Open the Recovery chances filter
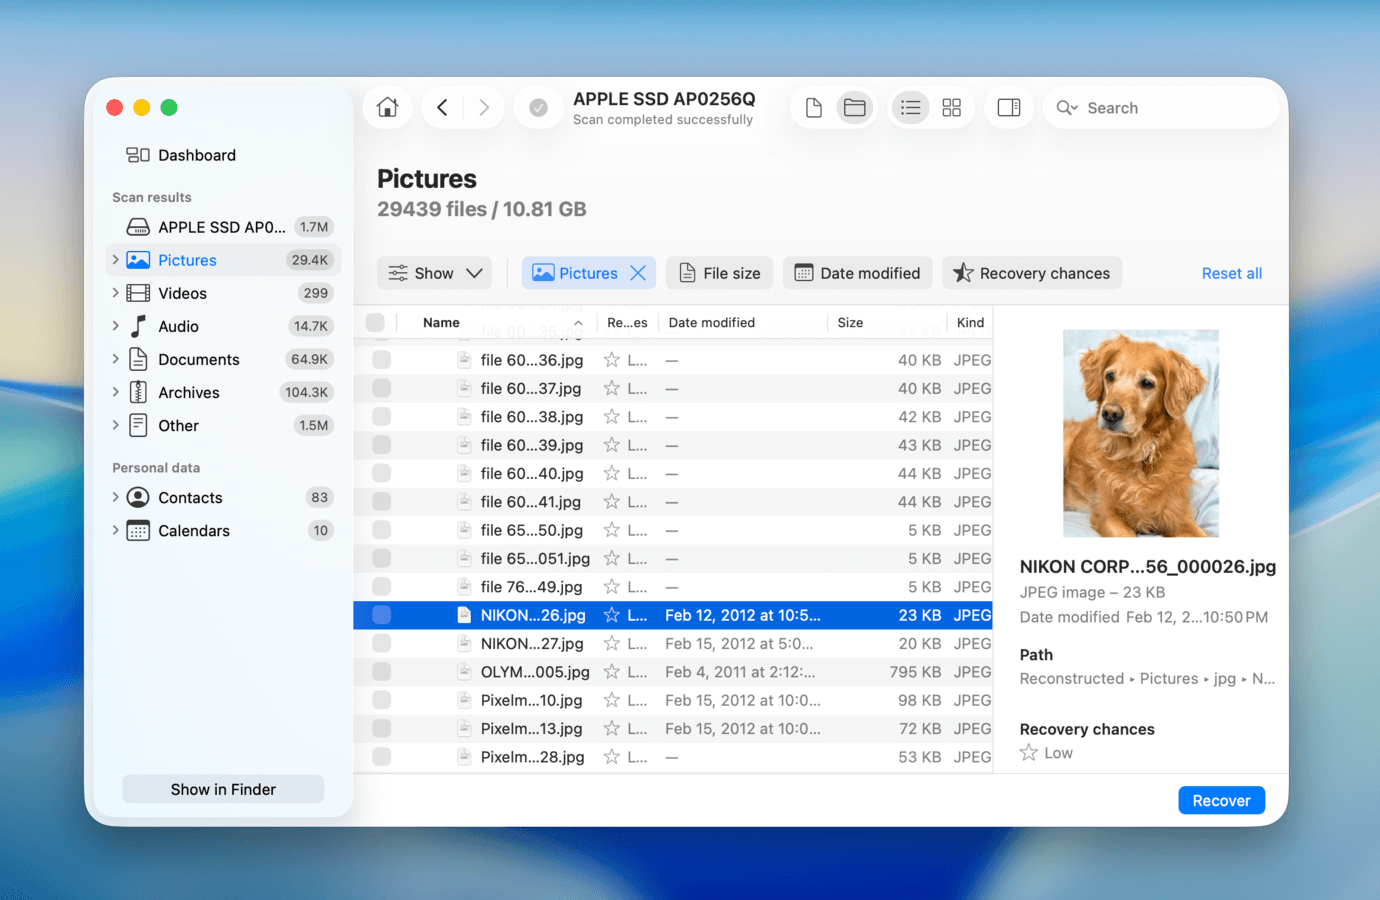Screen dimensions: 1380x900 (x=1031, y=272)
